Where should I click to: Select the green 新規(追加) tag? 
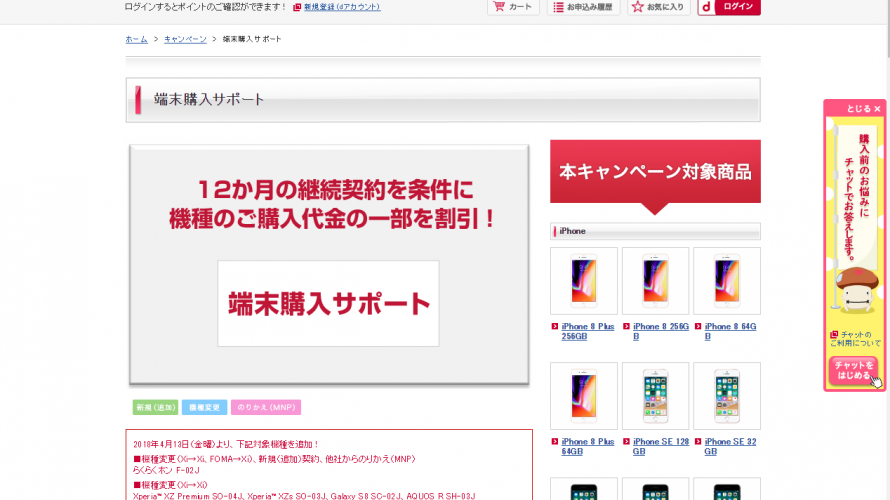click(156, 407)
